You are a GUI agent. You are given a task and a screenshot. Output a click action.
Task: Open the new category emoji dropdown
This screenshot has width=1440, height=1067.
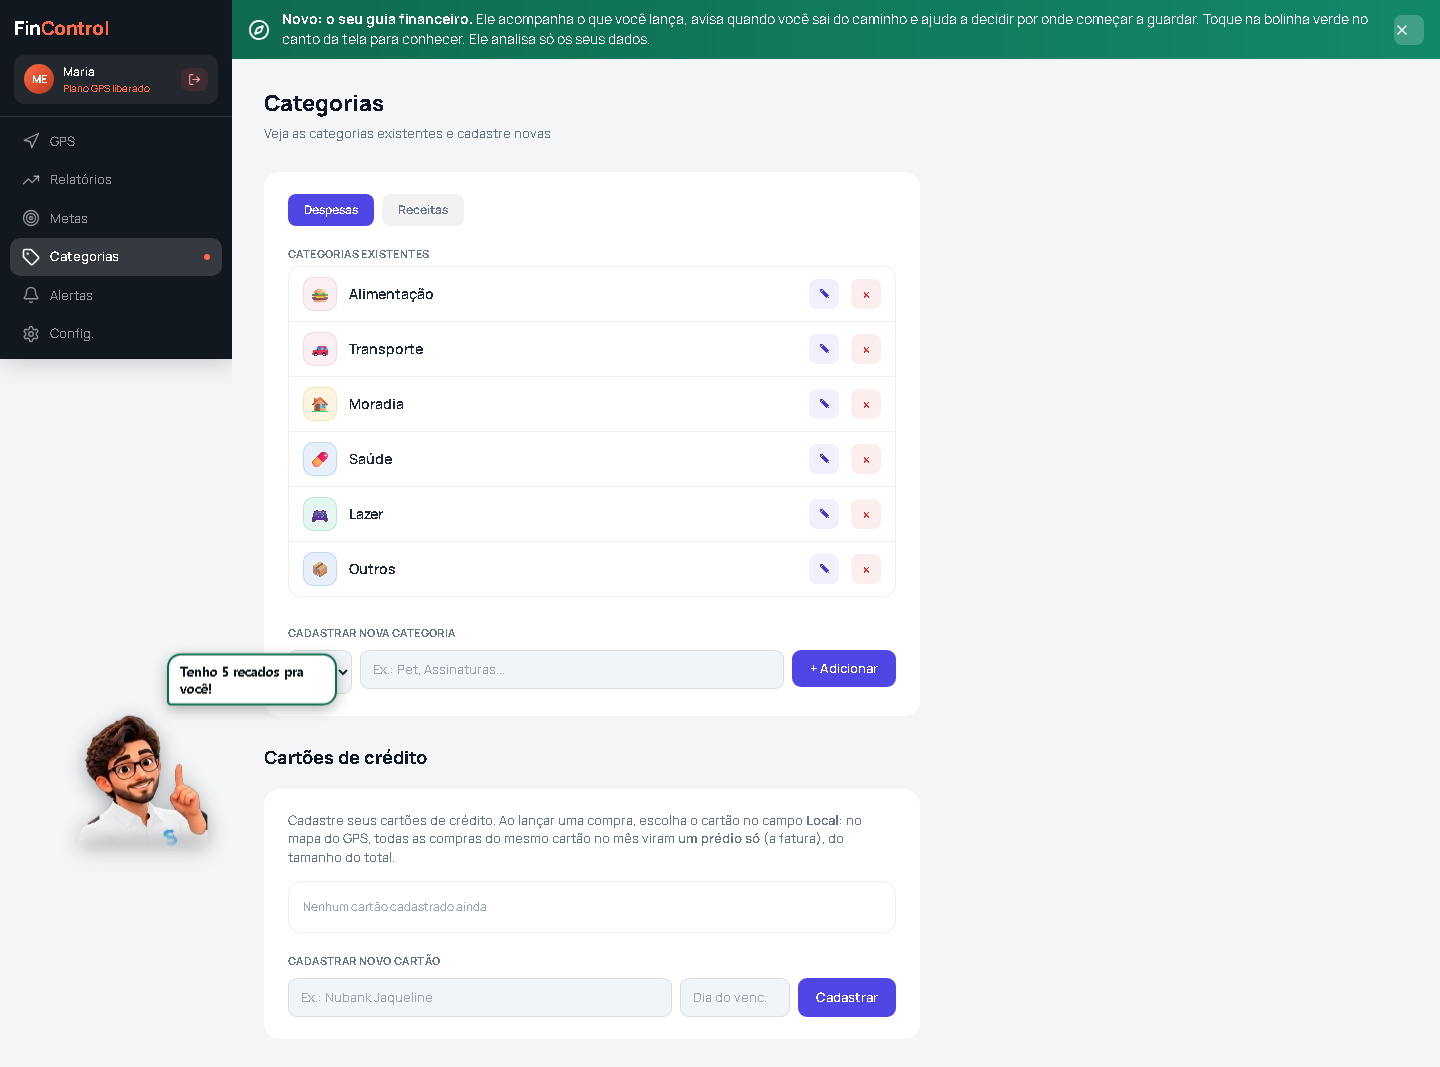(x=342, y=672)
